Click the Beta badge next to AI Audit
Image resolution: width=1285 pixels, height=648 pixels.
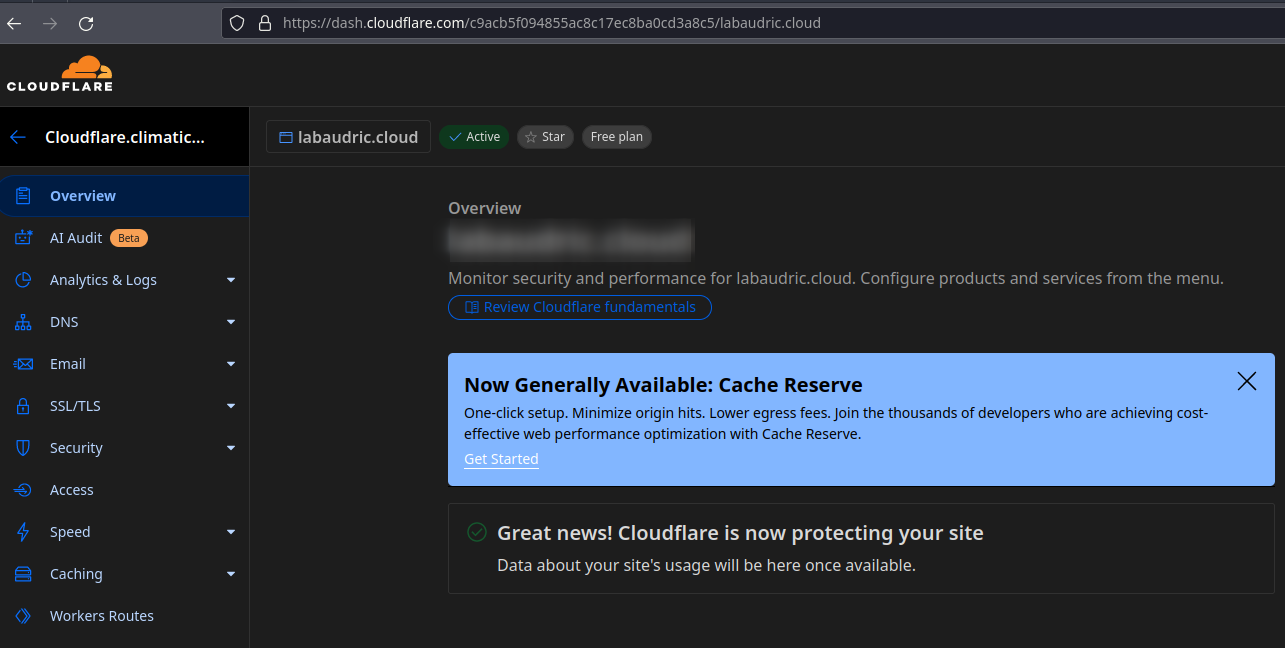[129, 238]
